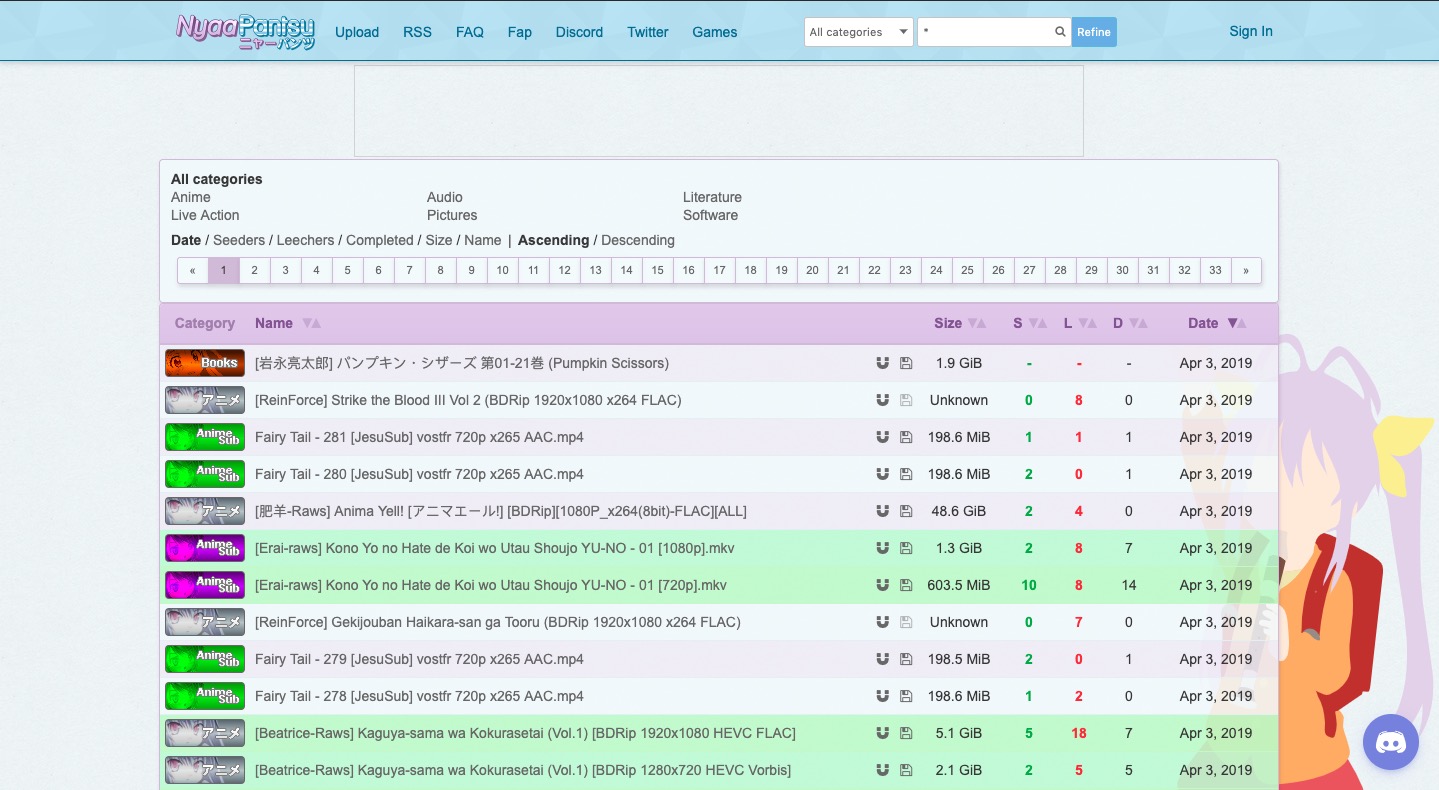Click in the search text field
The width and height of the screenshot is (1439, 790).
985,32
